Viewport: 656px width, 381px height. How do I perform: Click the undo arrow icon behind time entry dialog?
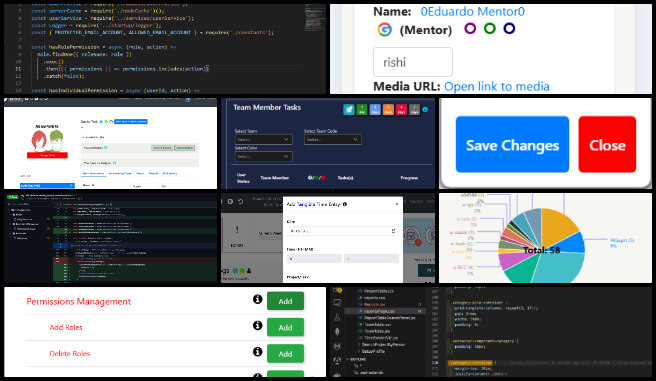(241, 202)
